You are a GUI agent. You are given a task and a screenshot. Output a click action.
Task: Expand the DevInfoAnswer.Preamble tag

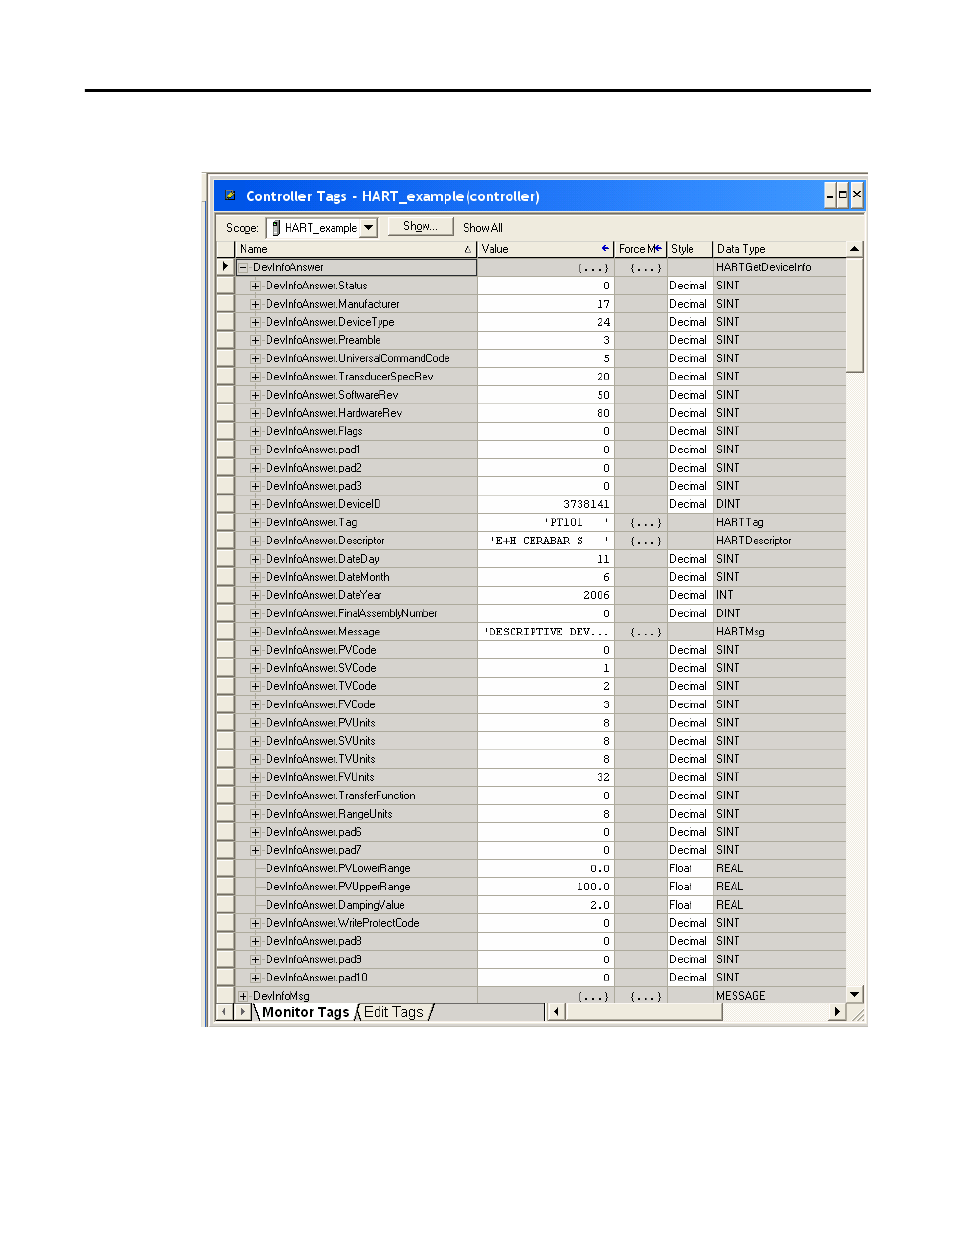tap(256, 340)
